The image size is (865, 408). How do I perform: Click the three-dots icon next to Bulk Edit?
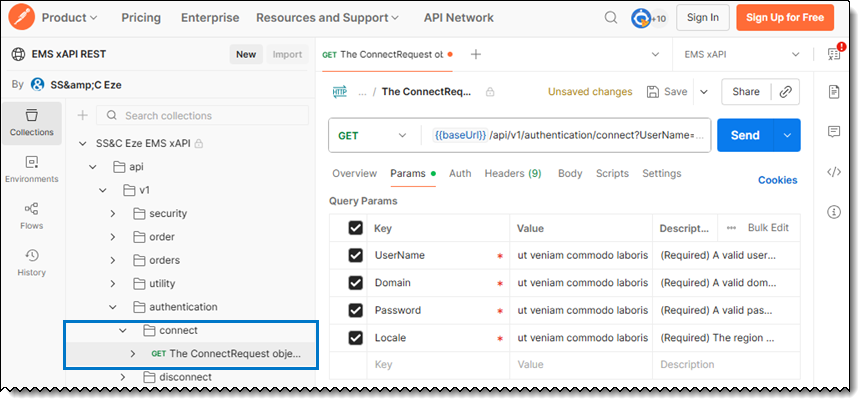[x=731, y=228]
